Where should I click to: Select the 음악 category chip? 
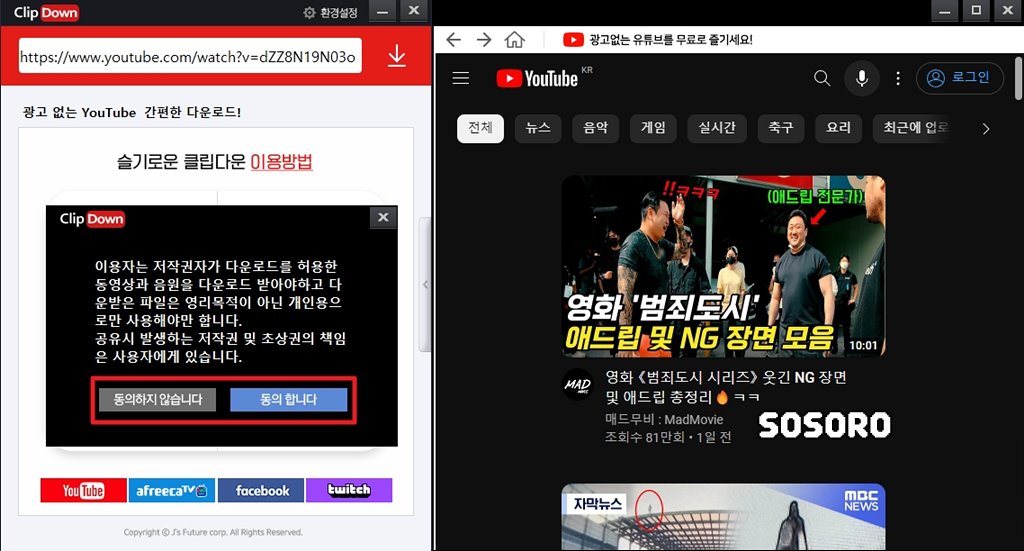point(596,128)
